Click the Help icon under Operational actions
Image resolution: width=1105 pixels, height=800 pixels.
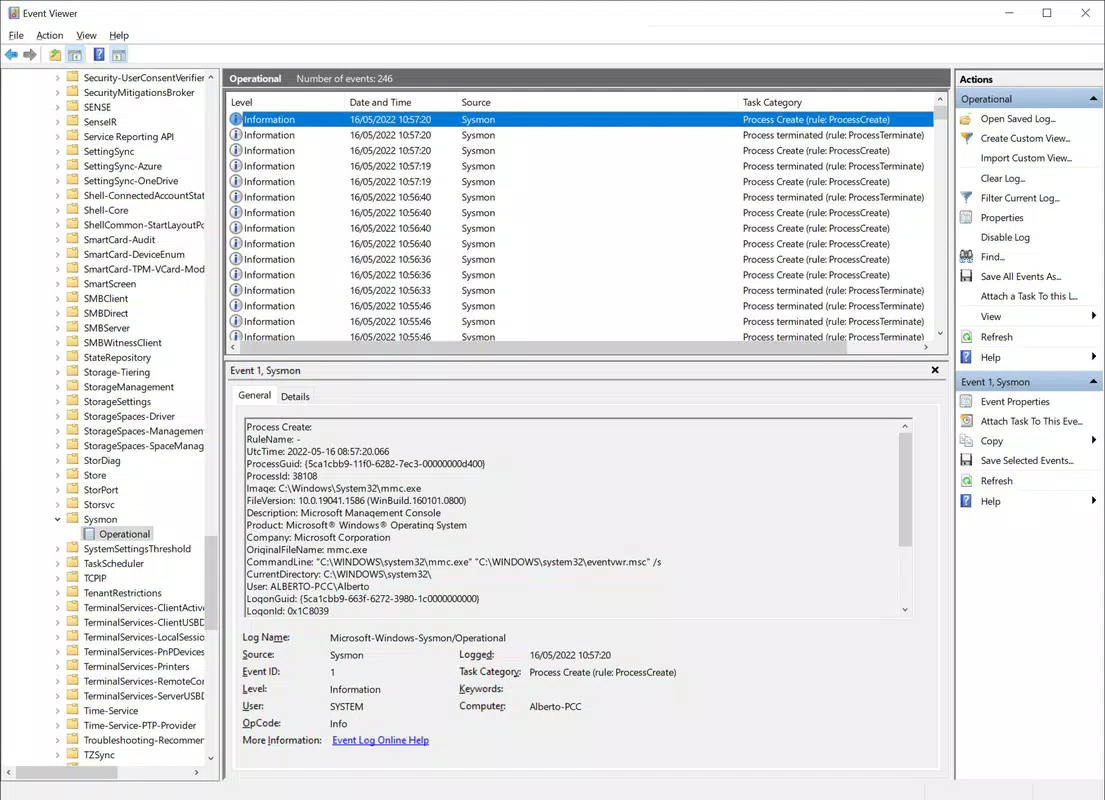(966, 357)
